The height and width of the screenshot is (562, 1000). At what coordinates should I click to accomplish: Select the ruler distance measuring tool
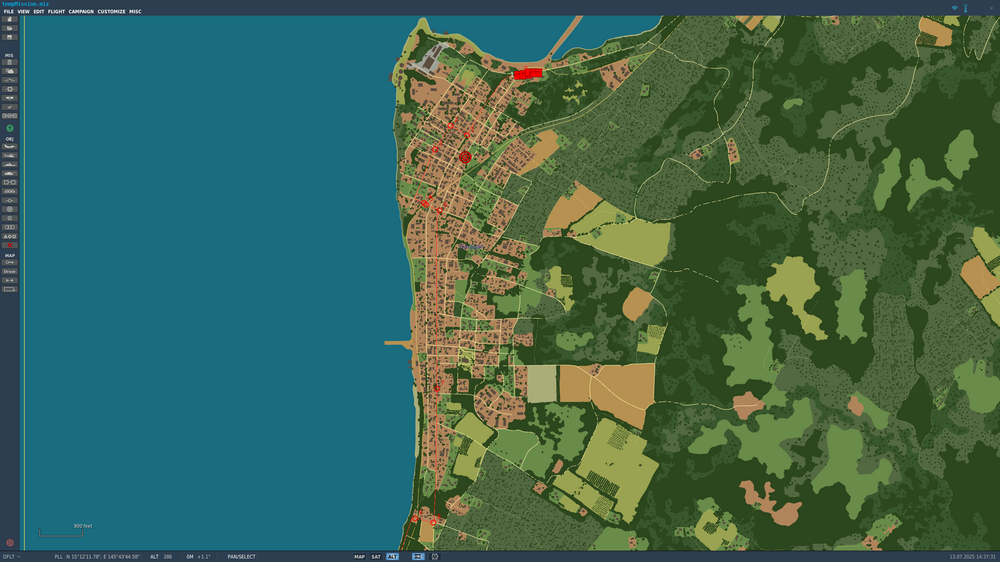click(x=10, y=280)
